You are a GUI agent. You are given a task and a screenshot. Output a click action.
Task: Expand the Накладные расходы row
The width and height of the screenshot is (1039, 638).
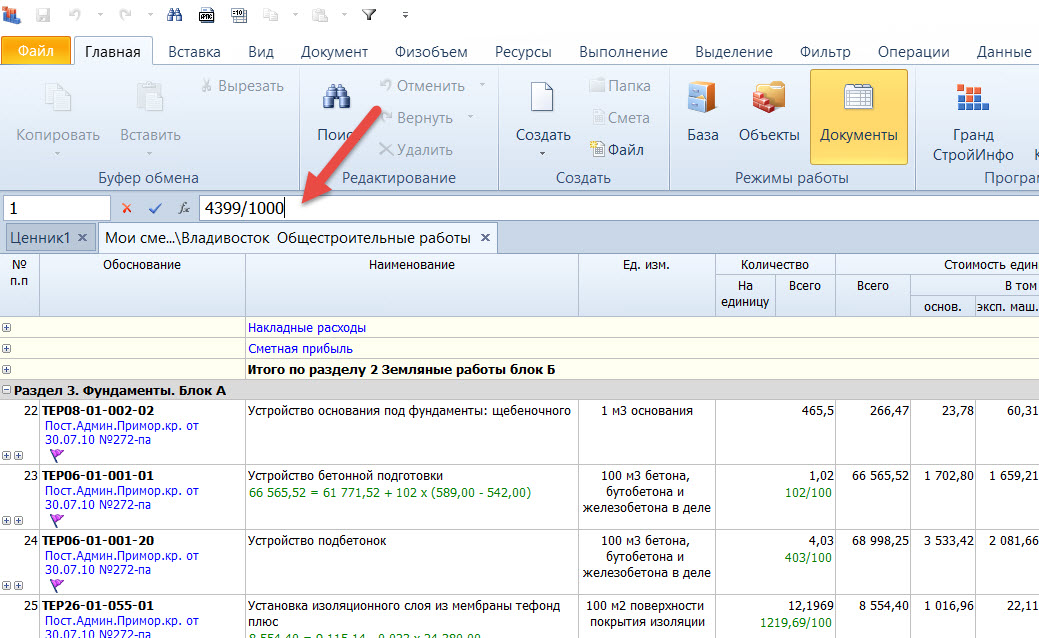(7, 328)
